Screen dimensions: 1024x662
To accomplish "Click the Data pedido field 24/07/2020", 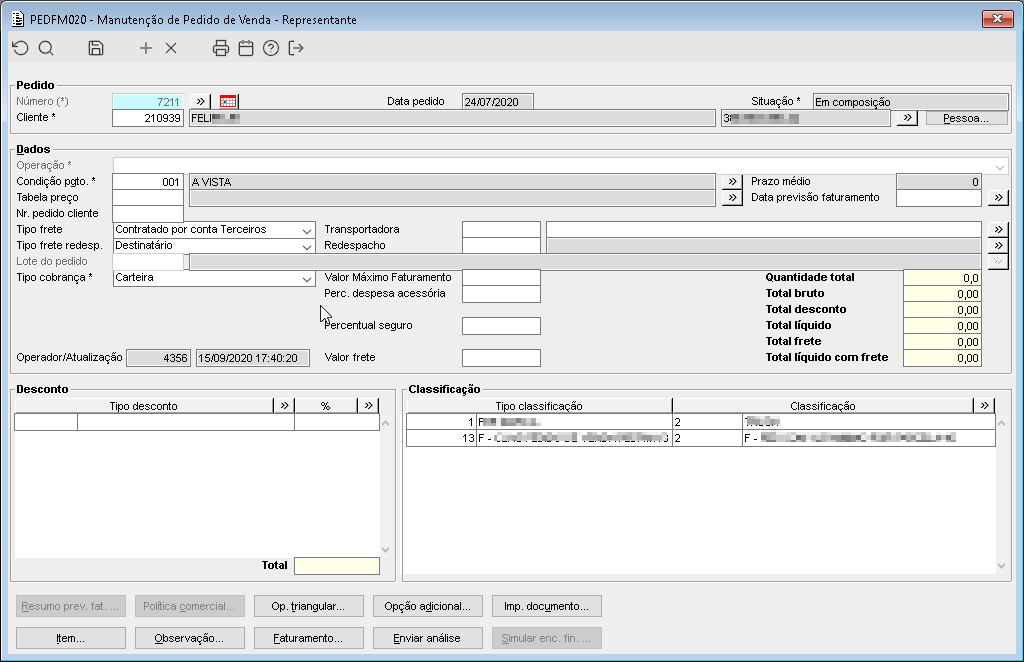I will (x=498, y=102).
